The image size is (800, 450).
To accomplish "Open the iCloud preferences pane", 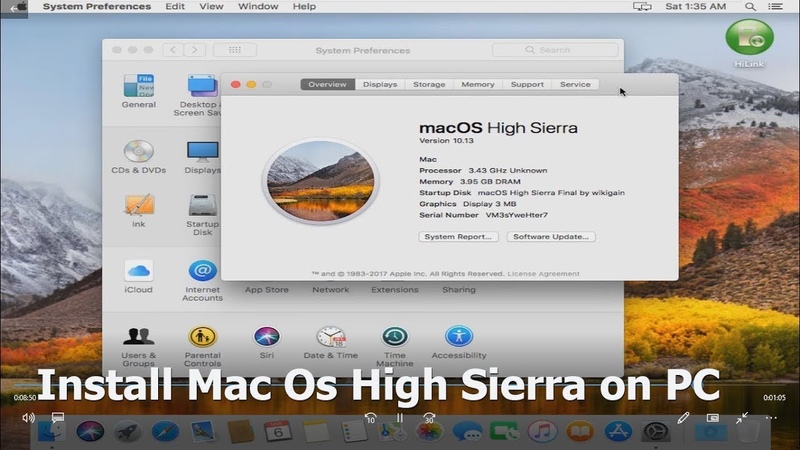I will coord(138,277).
